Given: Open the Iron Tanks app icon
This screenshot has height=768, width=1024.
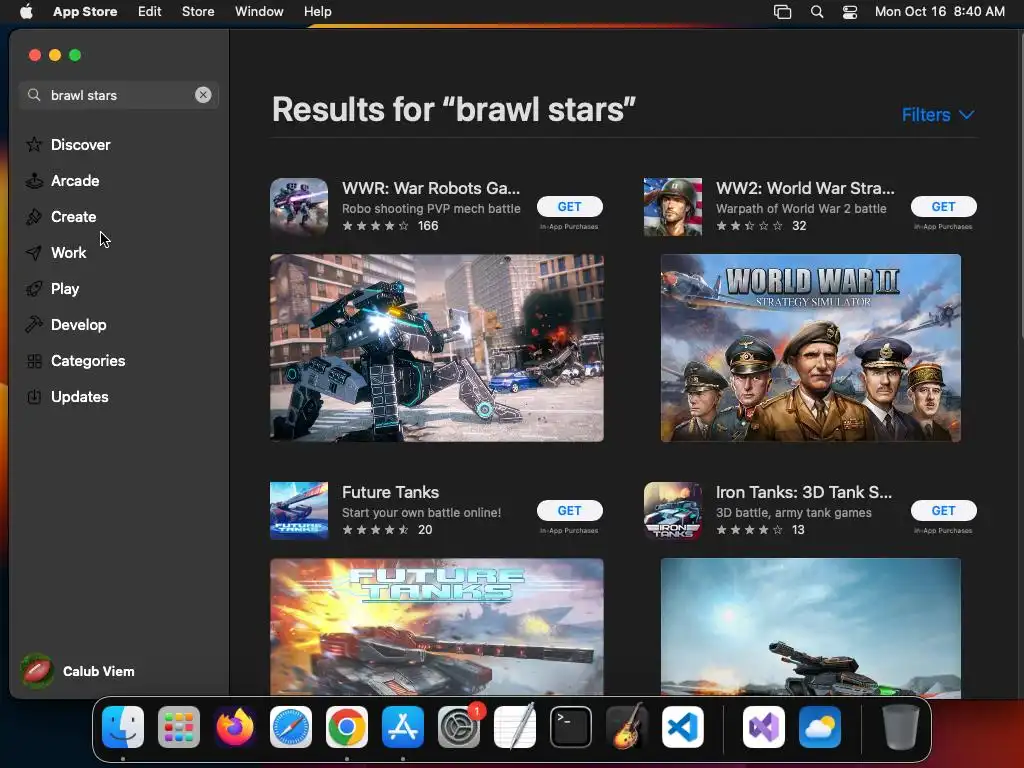Looking at the screenshot, I should click(x=673, y=511).
